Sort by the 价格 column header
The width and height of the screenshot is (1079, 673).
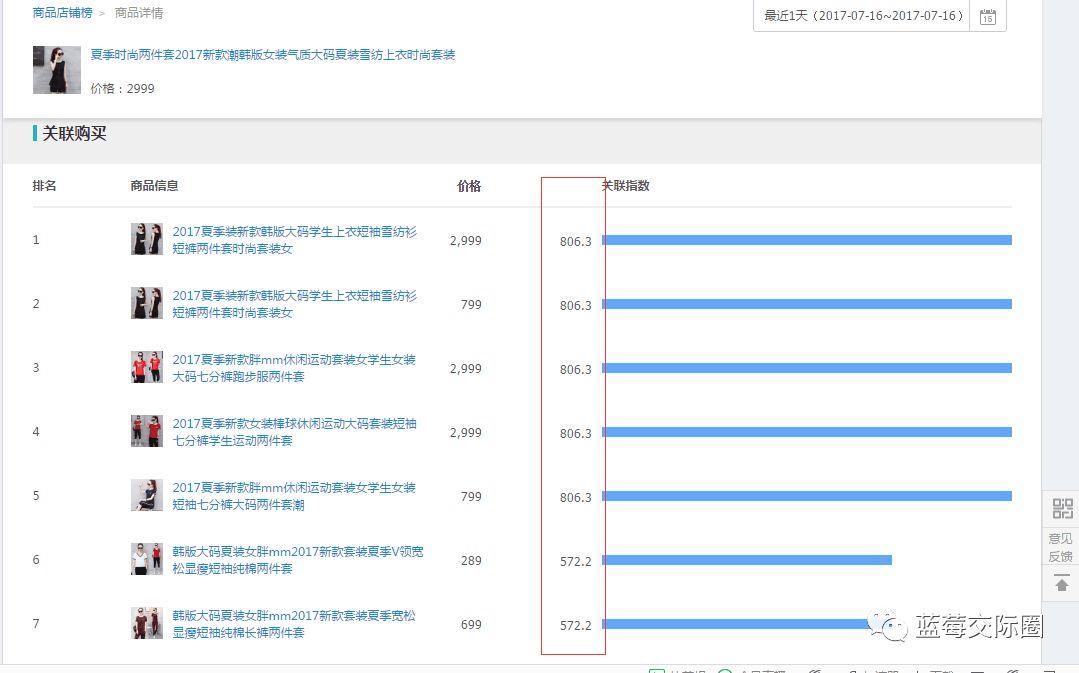point(467,185)
